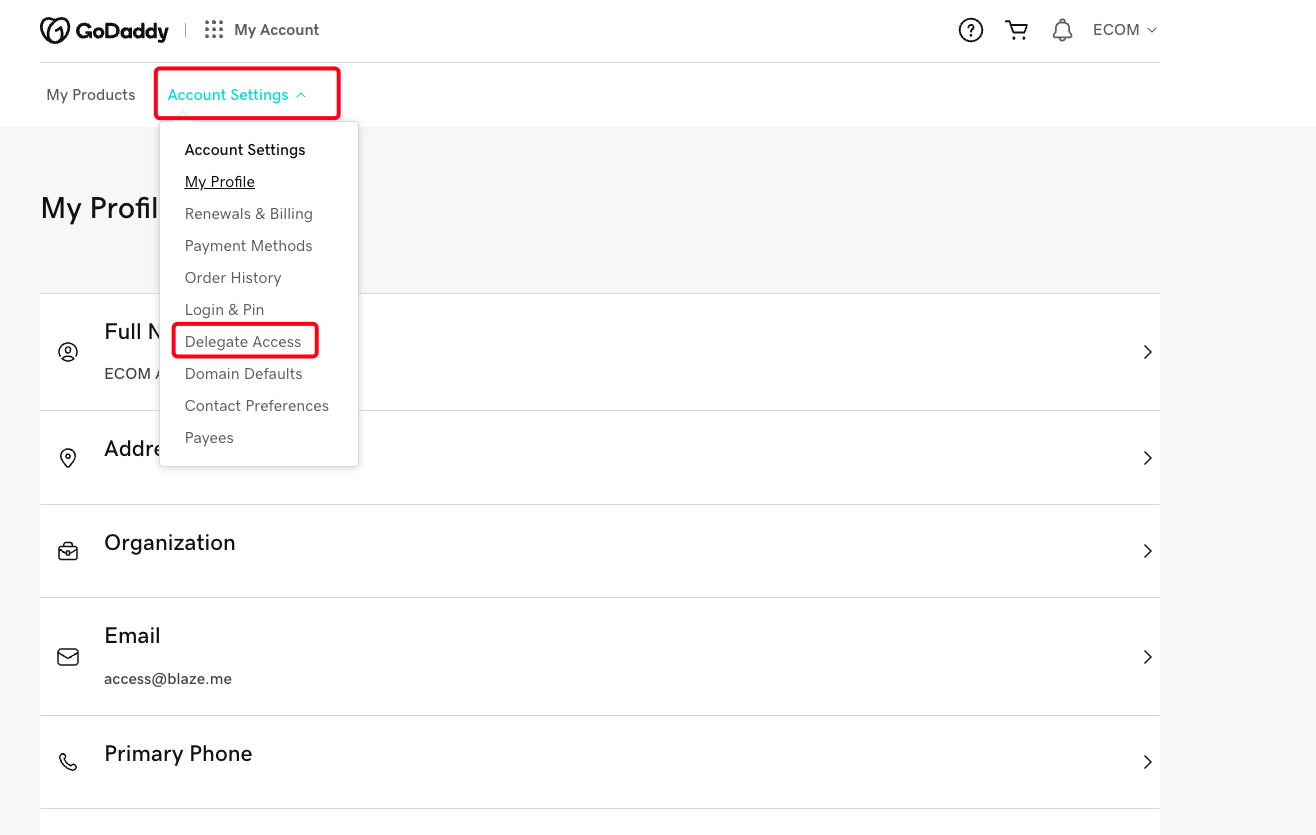Expand the Primary Phone row chevron
Image resolution: width=1316 pixels, height=835 pixels.
pos(1147,762)
